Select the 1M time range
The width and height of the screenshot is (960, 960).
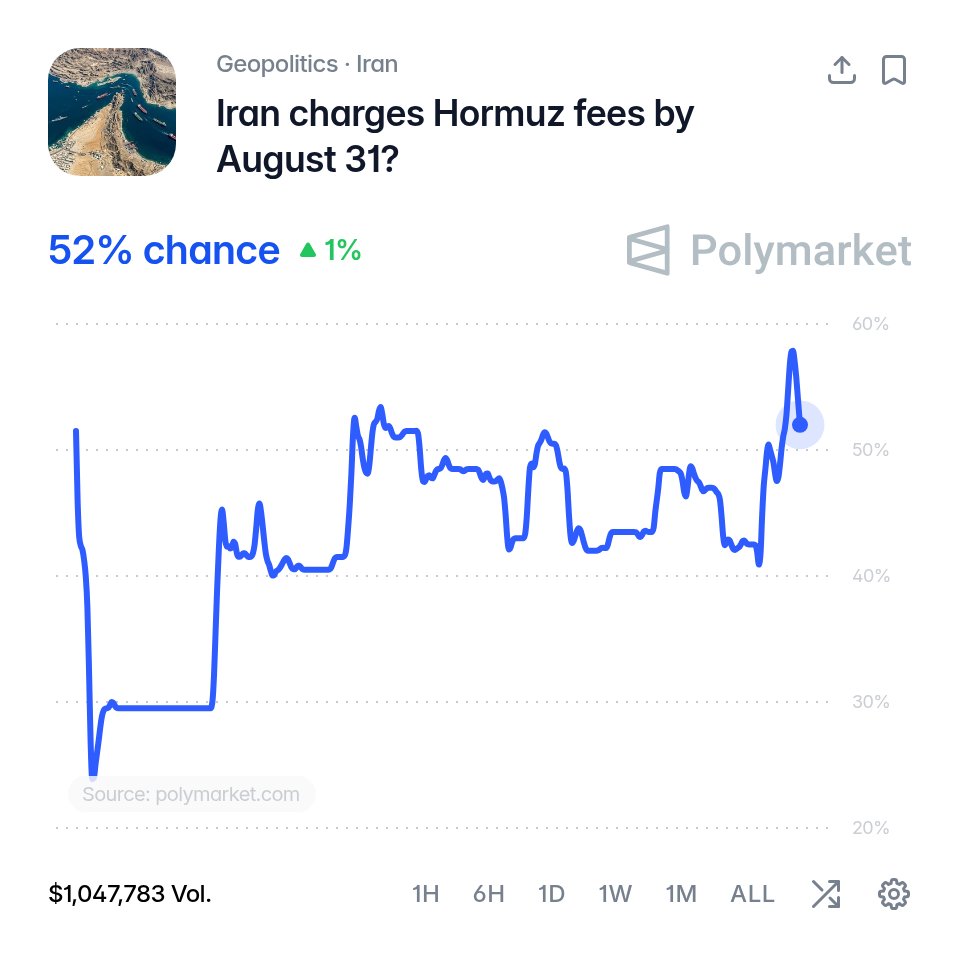(681, 894)
